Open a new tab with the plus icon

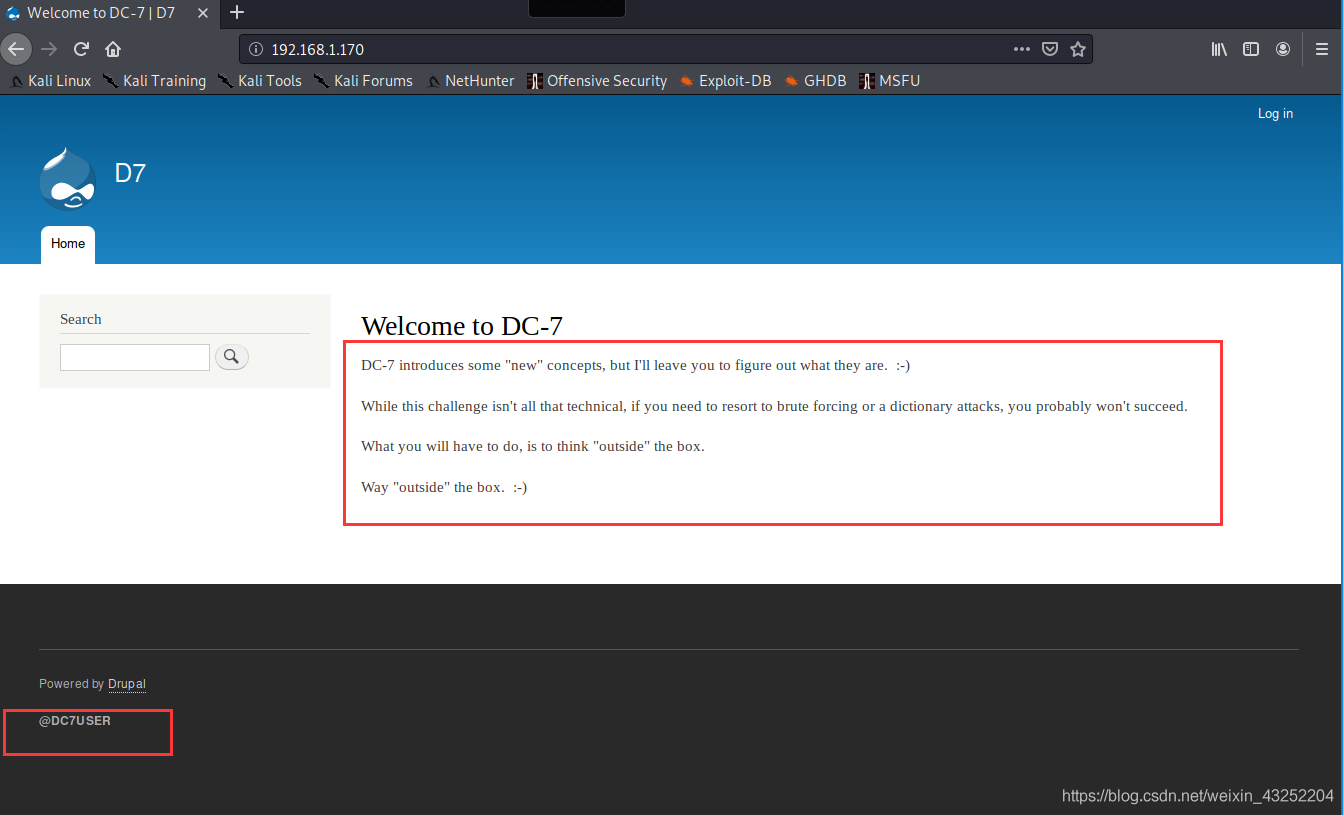tap(237, 12)
